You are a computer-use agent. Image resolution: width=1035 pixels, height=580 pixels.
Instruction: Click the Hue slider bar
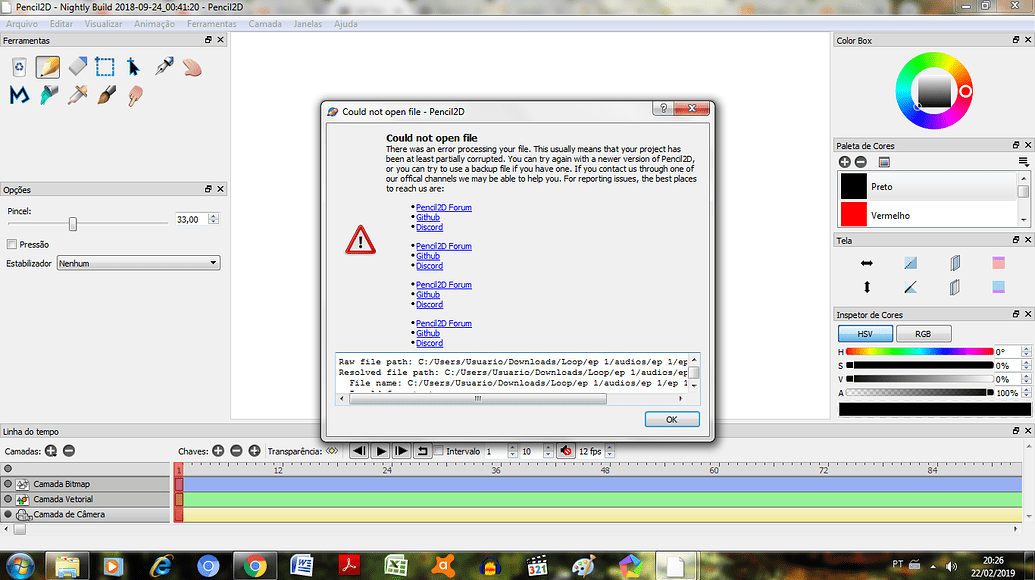[919, 352]
